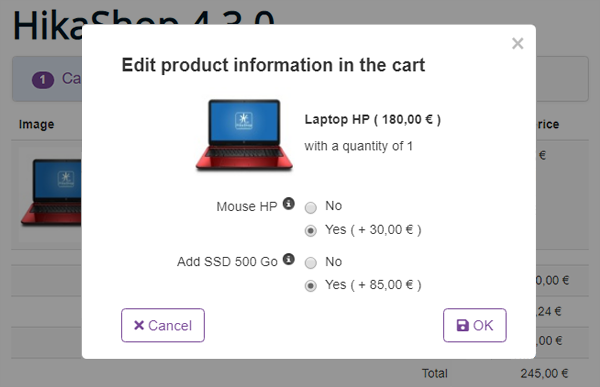Click the Cancel button
This screenshot has height=387, width=600.
point(163,325)
